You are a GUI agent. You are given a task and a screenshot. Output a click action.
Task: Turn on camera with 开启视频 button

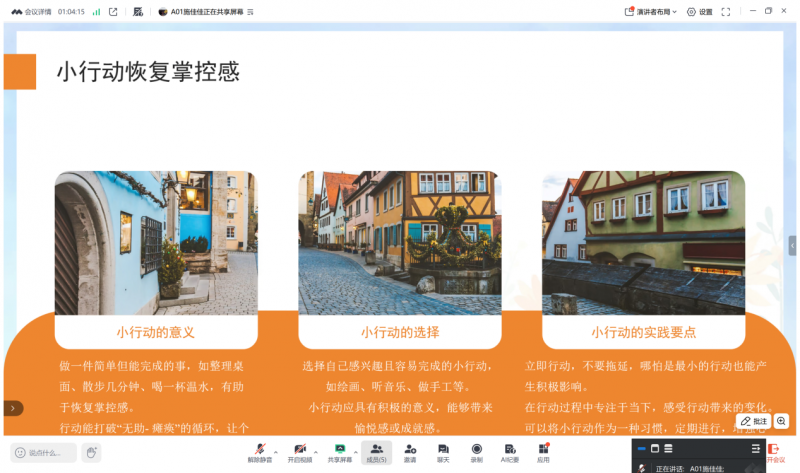[299, 451]
